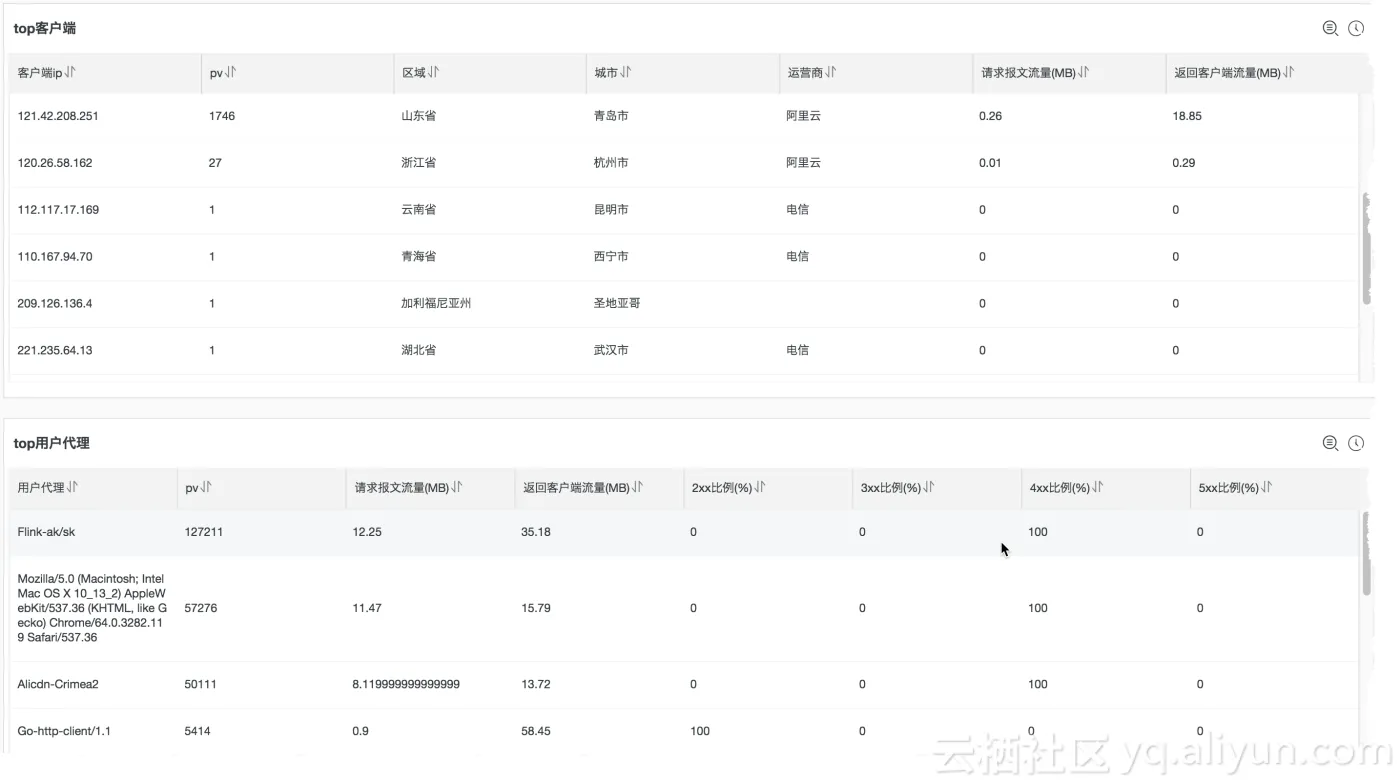The height and width of the screenshot is (781, 1400).
Task: Select Alicdn-Crimea2 user agent
Action: pyautogui.click(x=58, y=685)
